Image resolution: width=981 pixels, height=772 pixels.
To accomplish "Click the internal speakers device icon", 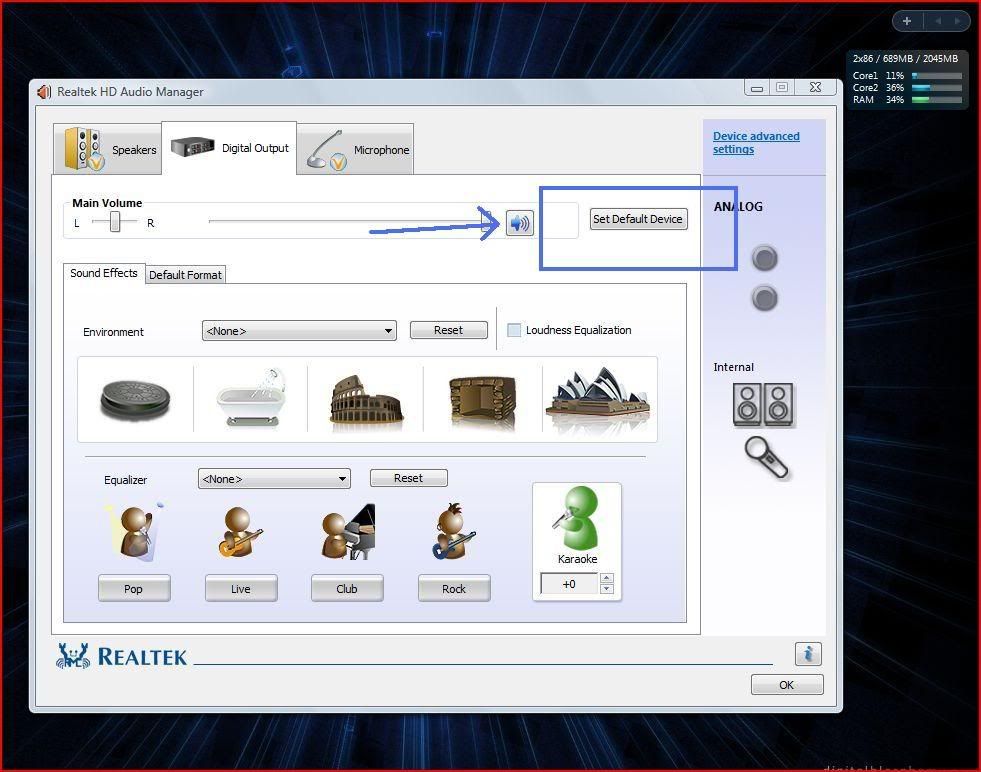I will coord(763,405).
